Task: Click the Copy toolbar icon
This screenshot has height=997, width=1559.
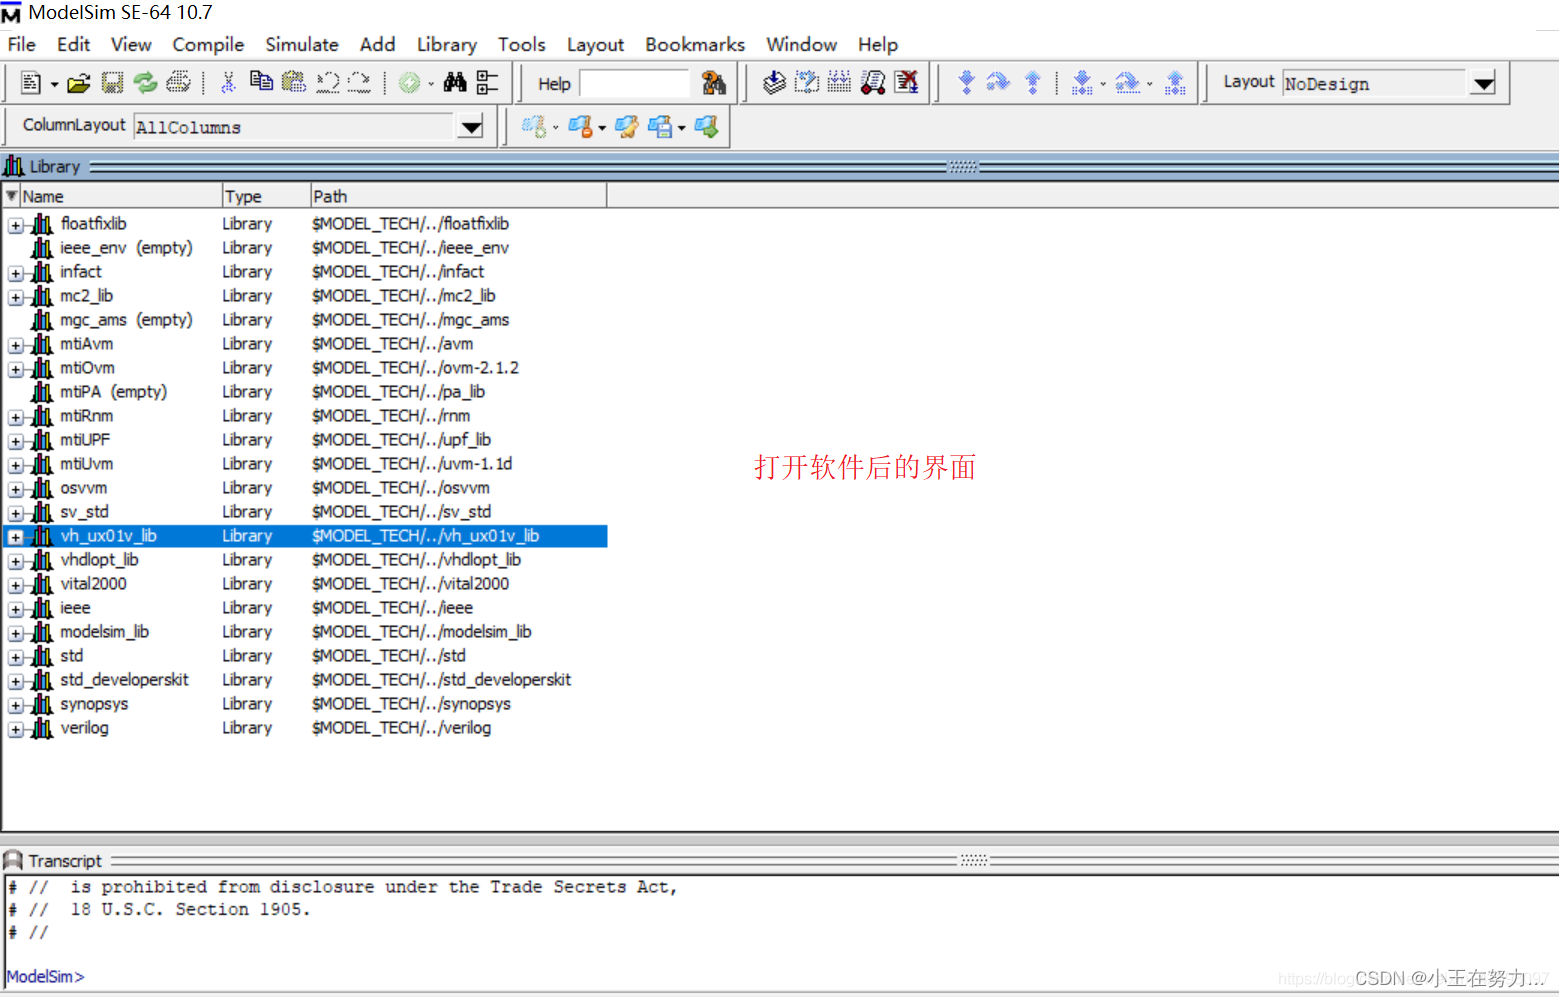Action: pyautogui.click(x=261, y=82)
